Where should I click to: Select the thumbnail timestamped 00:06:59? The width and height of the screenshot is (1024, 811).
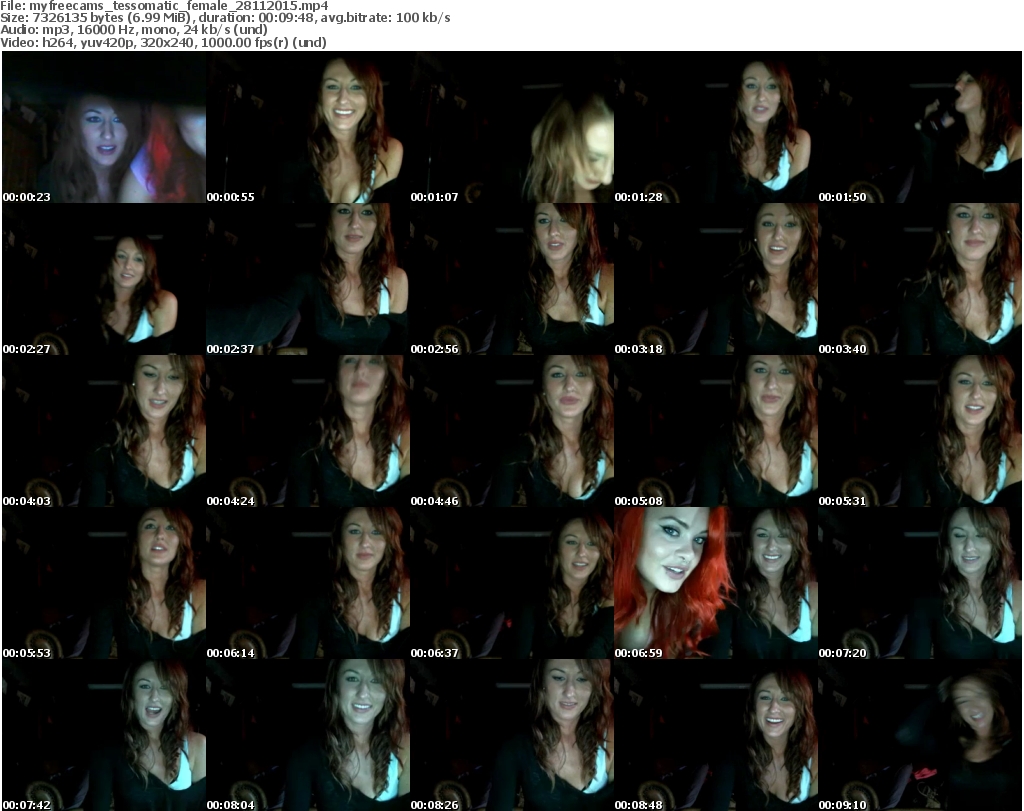click(716, 582)
